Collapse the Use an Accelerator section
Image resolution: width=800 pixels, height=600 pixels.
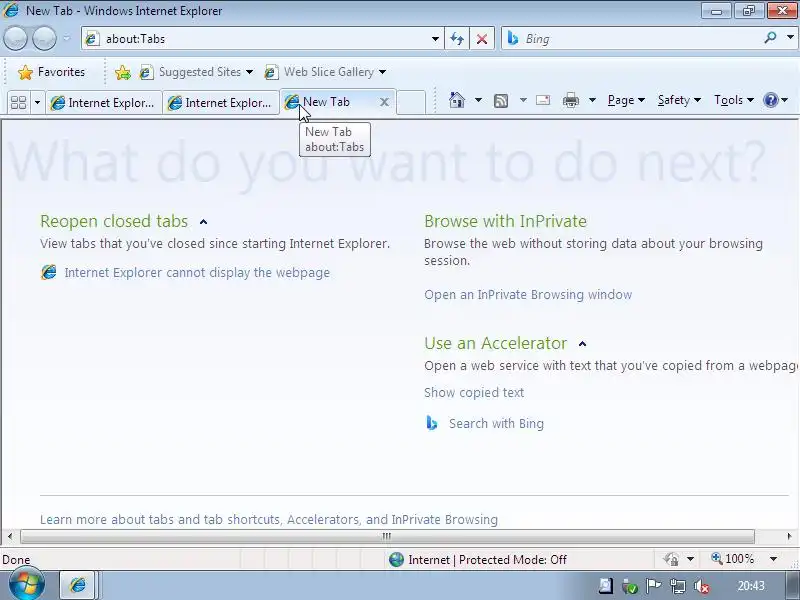[x=583, y=344]
